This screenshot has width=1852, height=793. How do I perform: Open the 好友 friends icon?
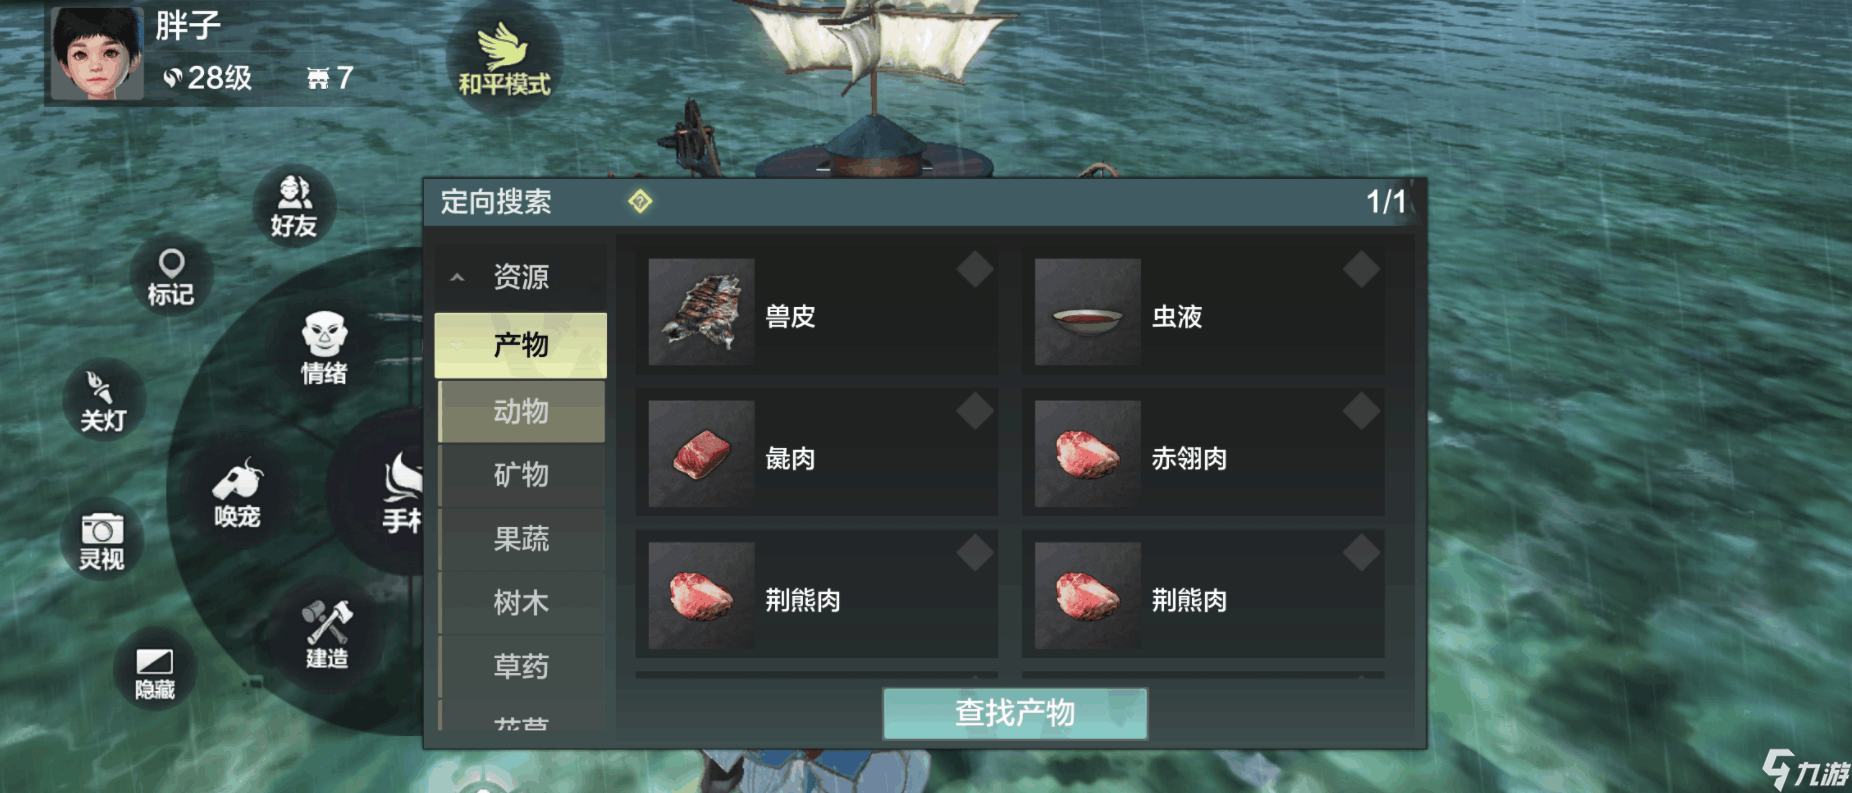pyautogui.click(x=294, y=206)
